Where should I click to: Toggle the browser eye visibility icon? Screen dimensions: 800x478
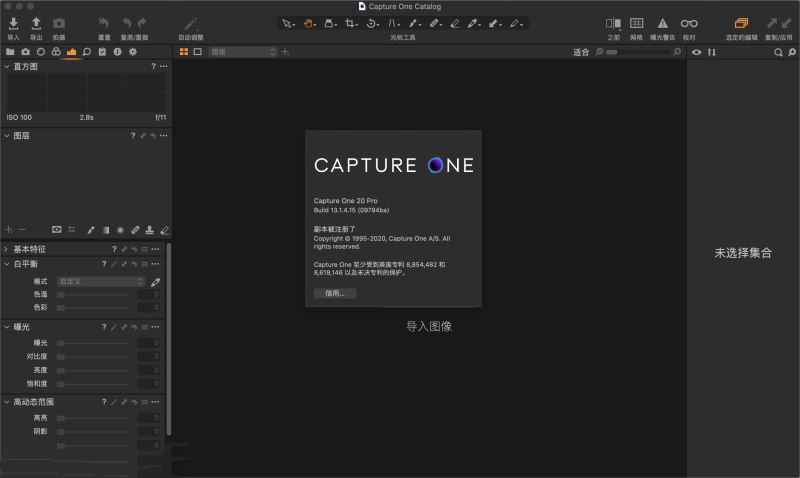696,52
